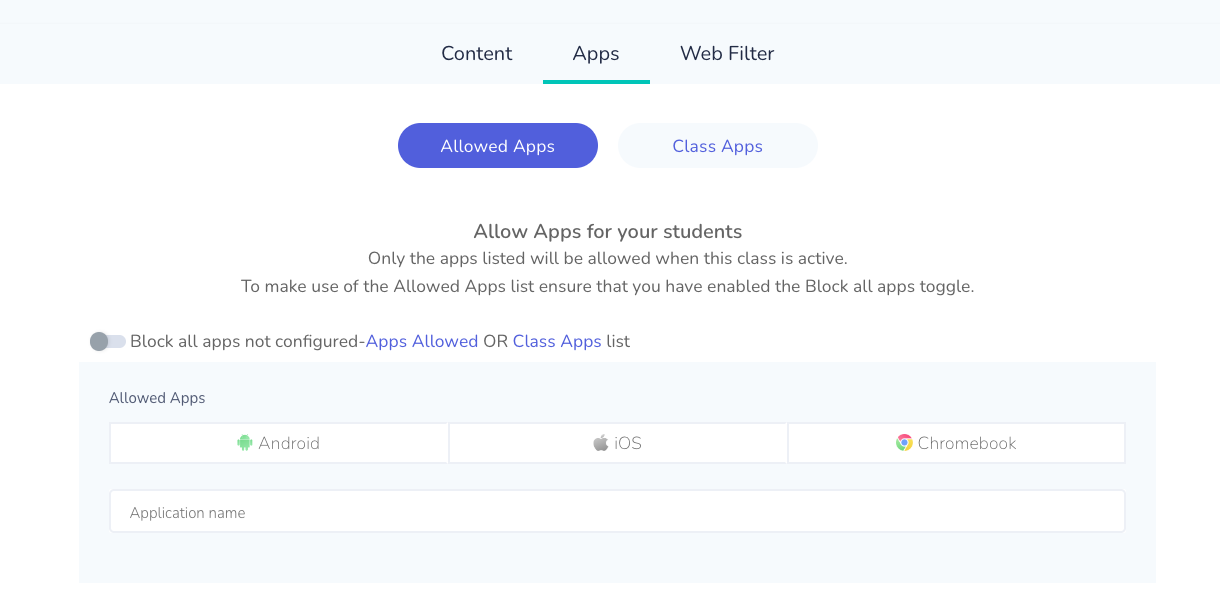Click the 'Allowed Apps' section label above platforms
Viewport: 1220px width, 612px height.
click(157, 398)
